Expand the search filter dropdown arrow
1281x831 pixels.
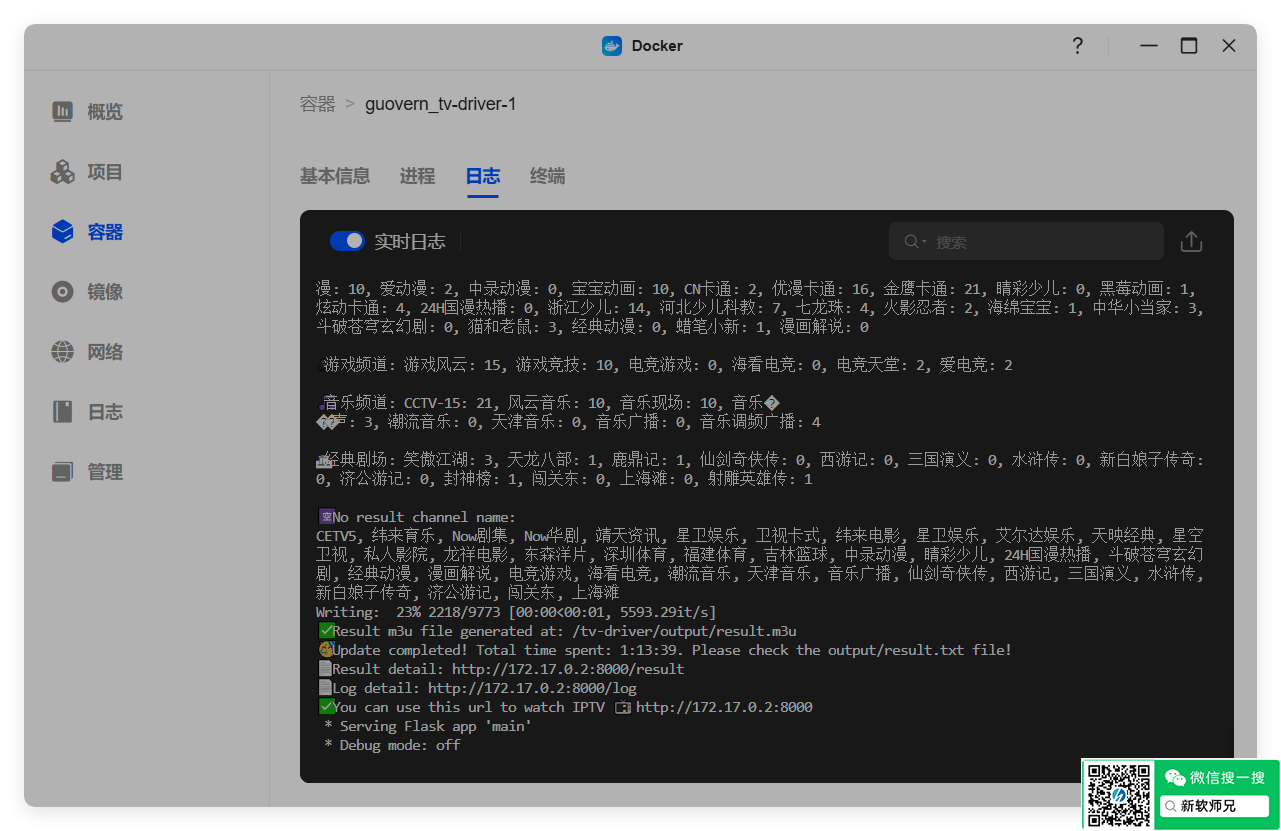[x=924, y=242]
